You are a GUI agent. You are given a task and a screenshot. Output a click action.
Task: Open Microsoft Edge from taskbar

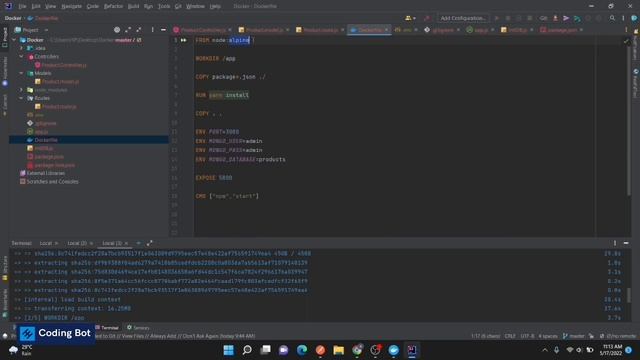pyautogui.click(x=302, y=350)
